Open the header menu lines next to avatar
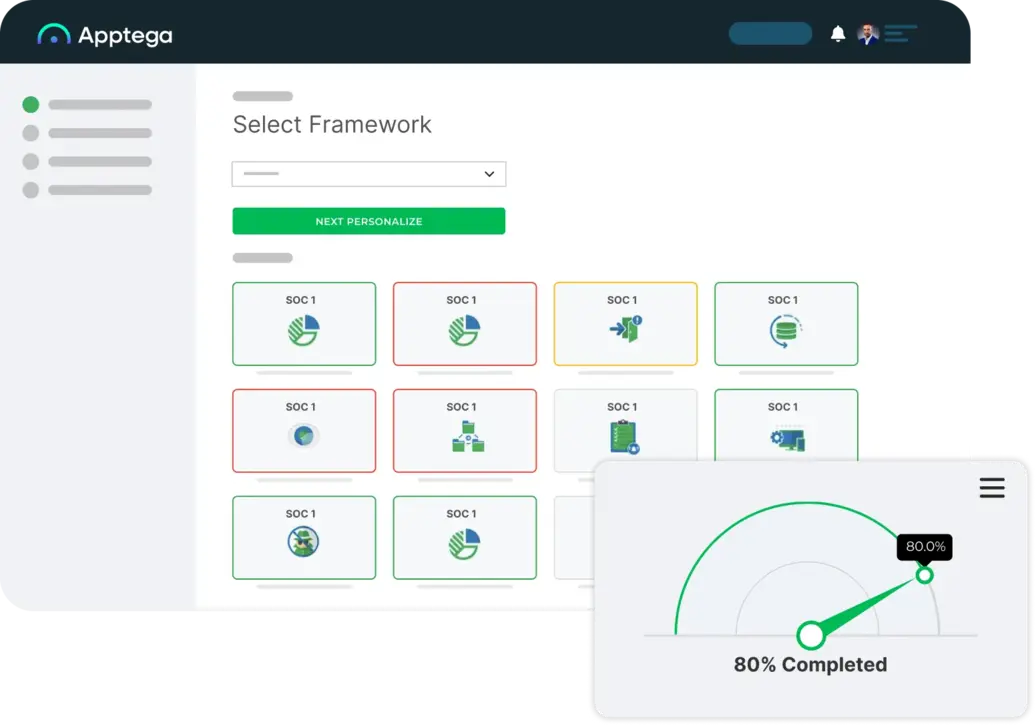Viewport: 1036px width, 726px height. pyautogui.click(x=901, y=33)
